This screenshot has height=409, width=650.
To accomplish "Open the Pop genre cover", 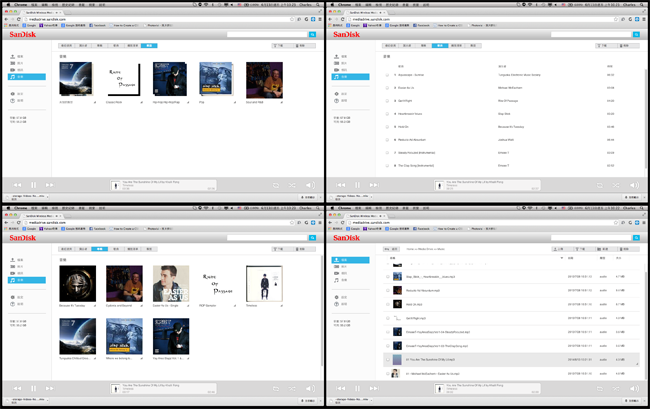I will coord(217,79).
